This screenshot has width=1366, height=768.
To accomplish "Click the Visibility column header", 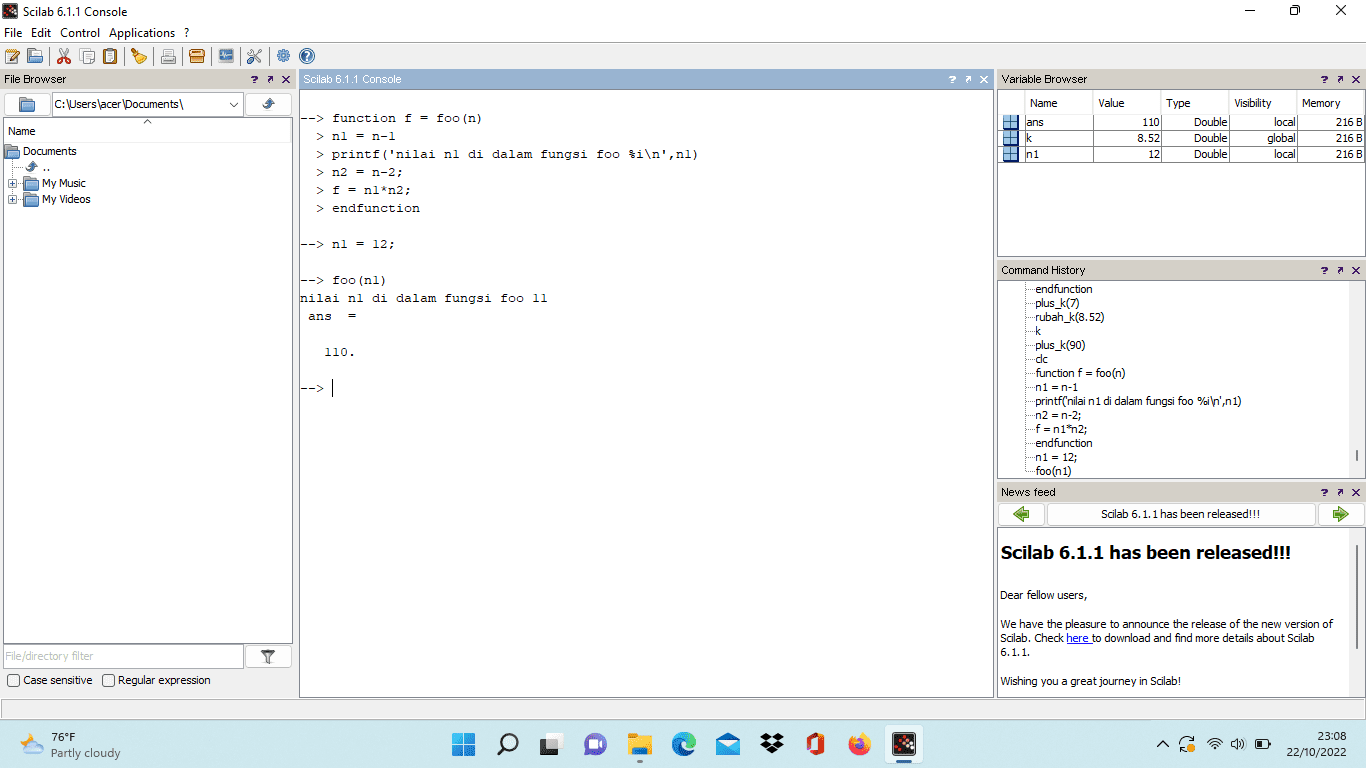I will (1263, 103).
